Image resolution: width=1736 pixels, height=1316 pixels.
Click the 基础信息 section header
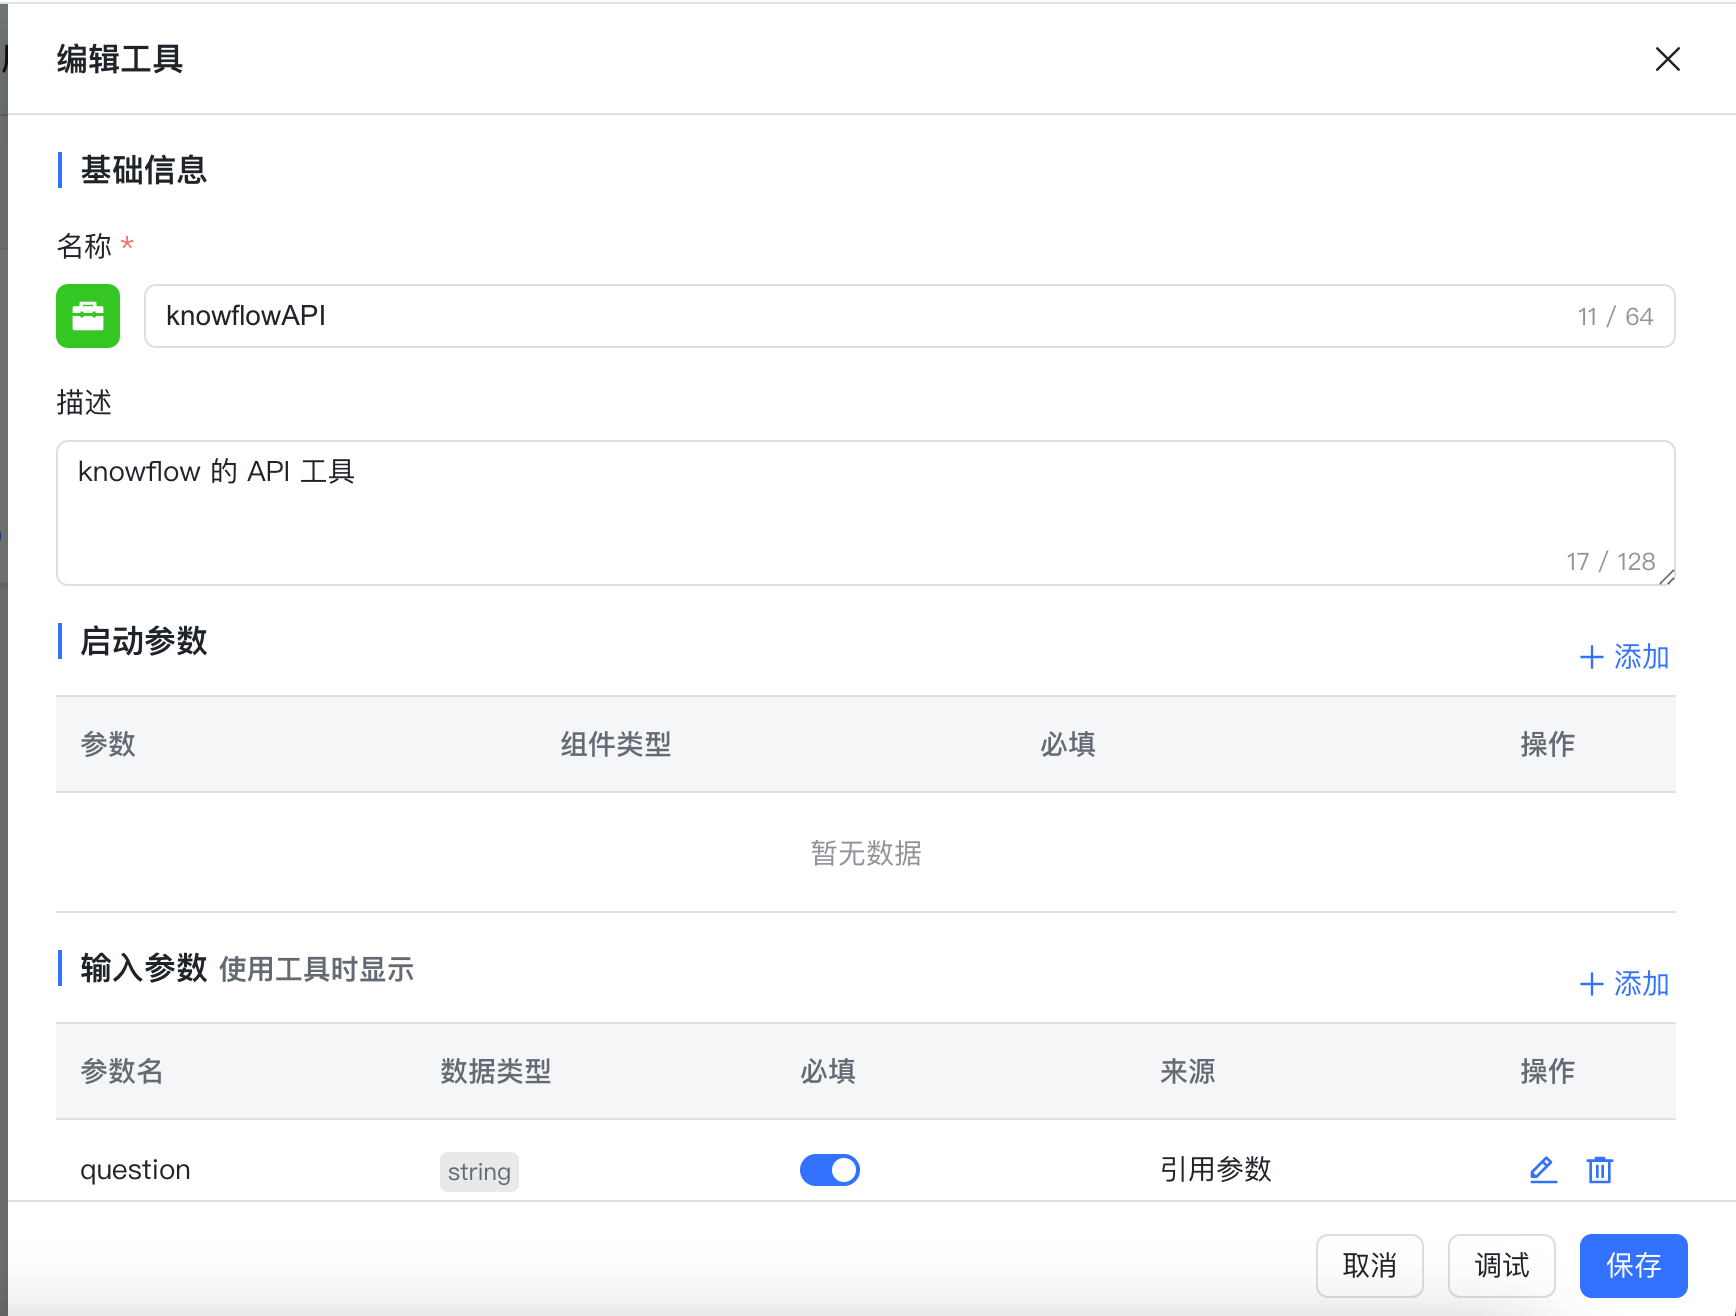[143, 170]
